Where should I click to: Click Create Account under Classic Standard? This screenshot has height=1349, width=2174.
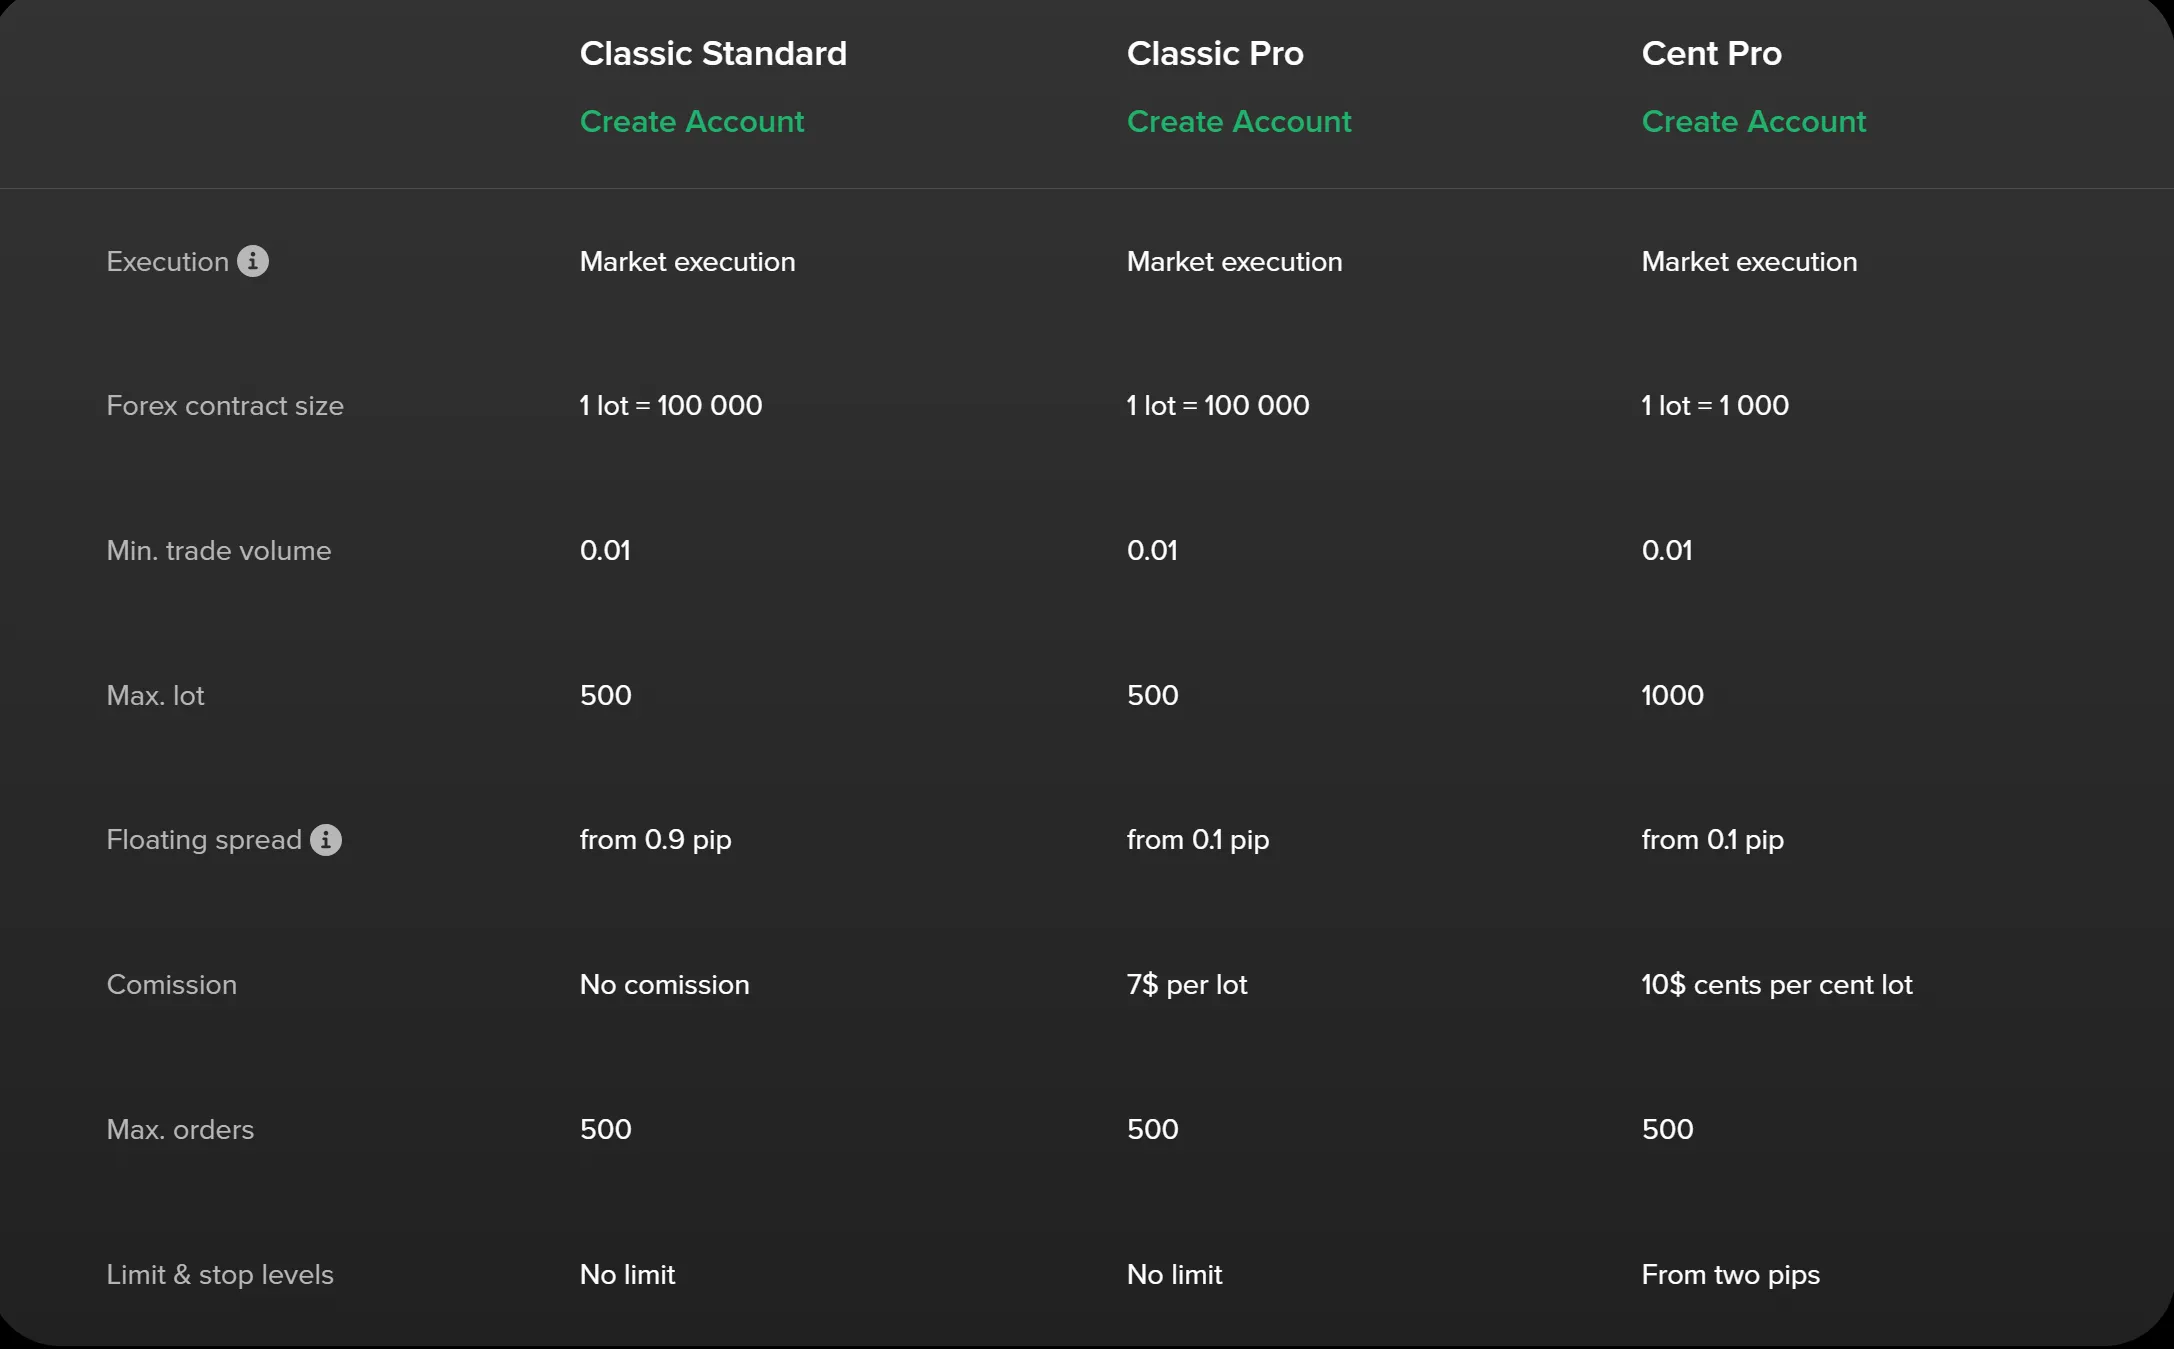coord(692,121)
